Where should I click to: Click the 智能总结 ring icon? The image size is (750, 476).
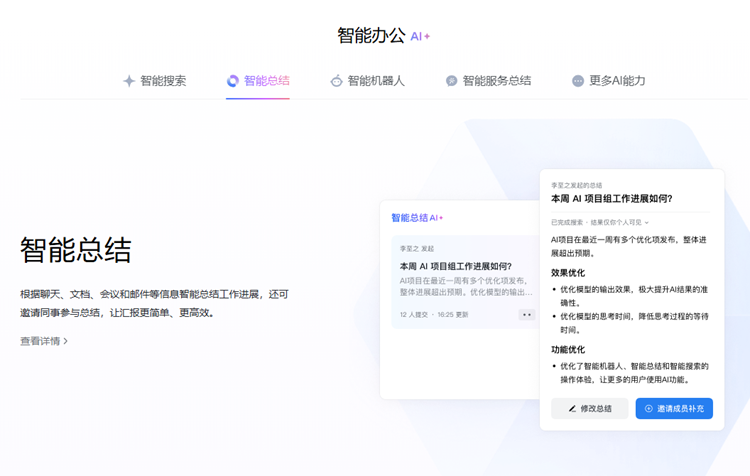point(233,81)
